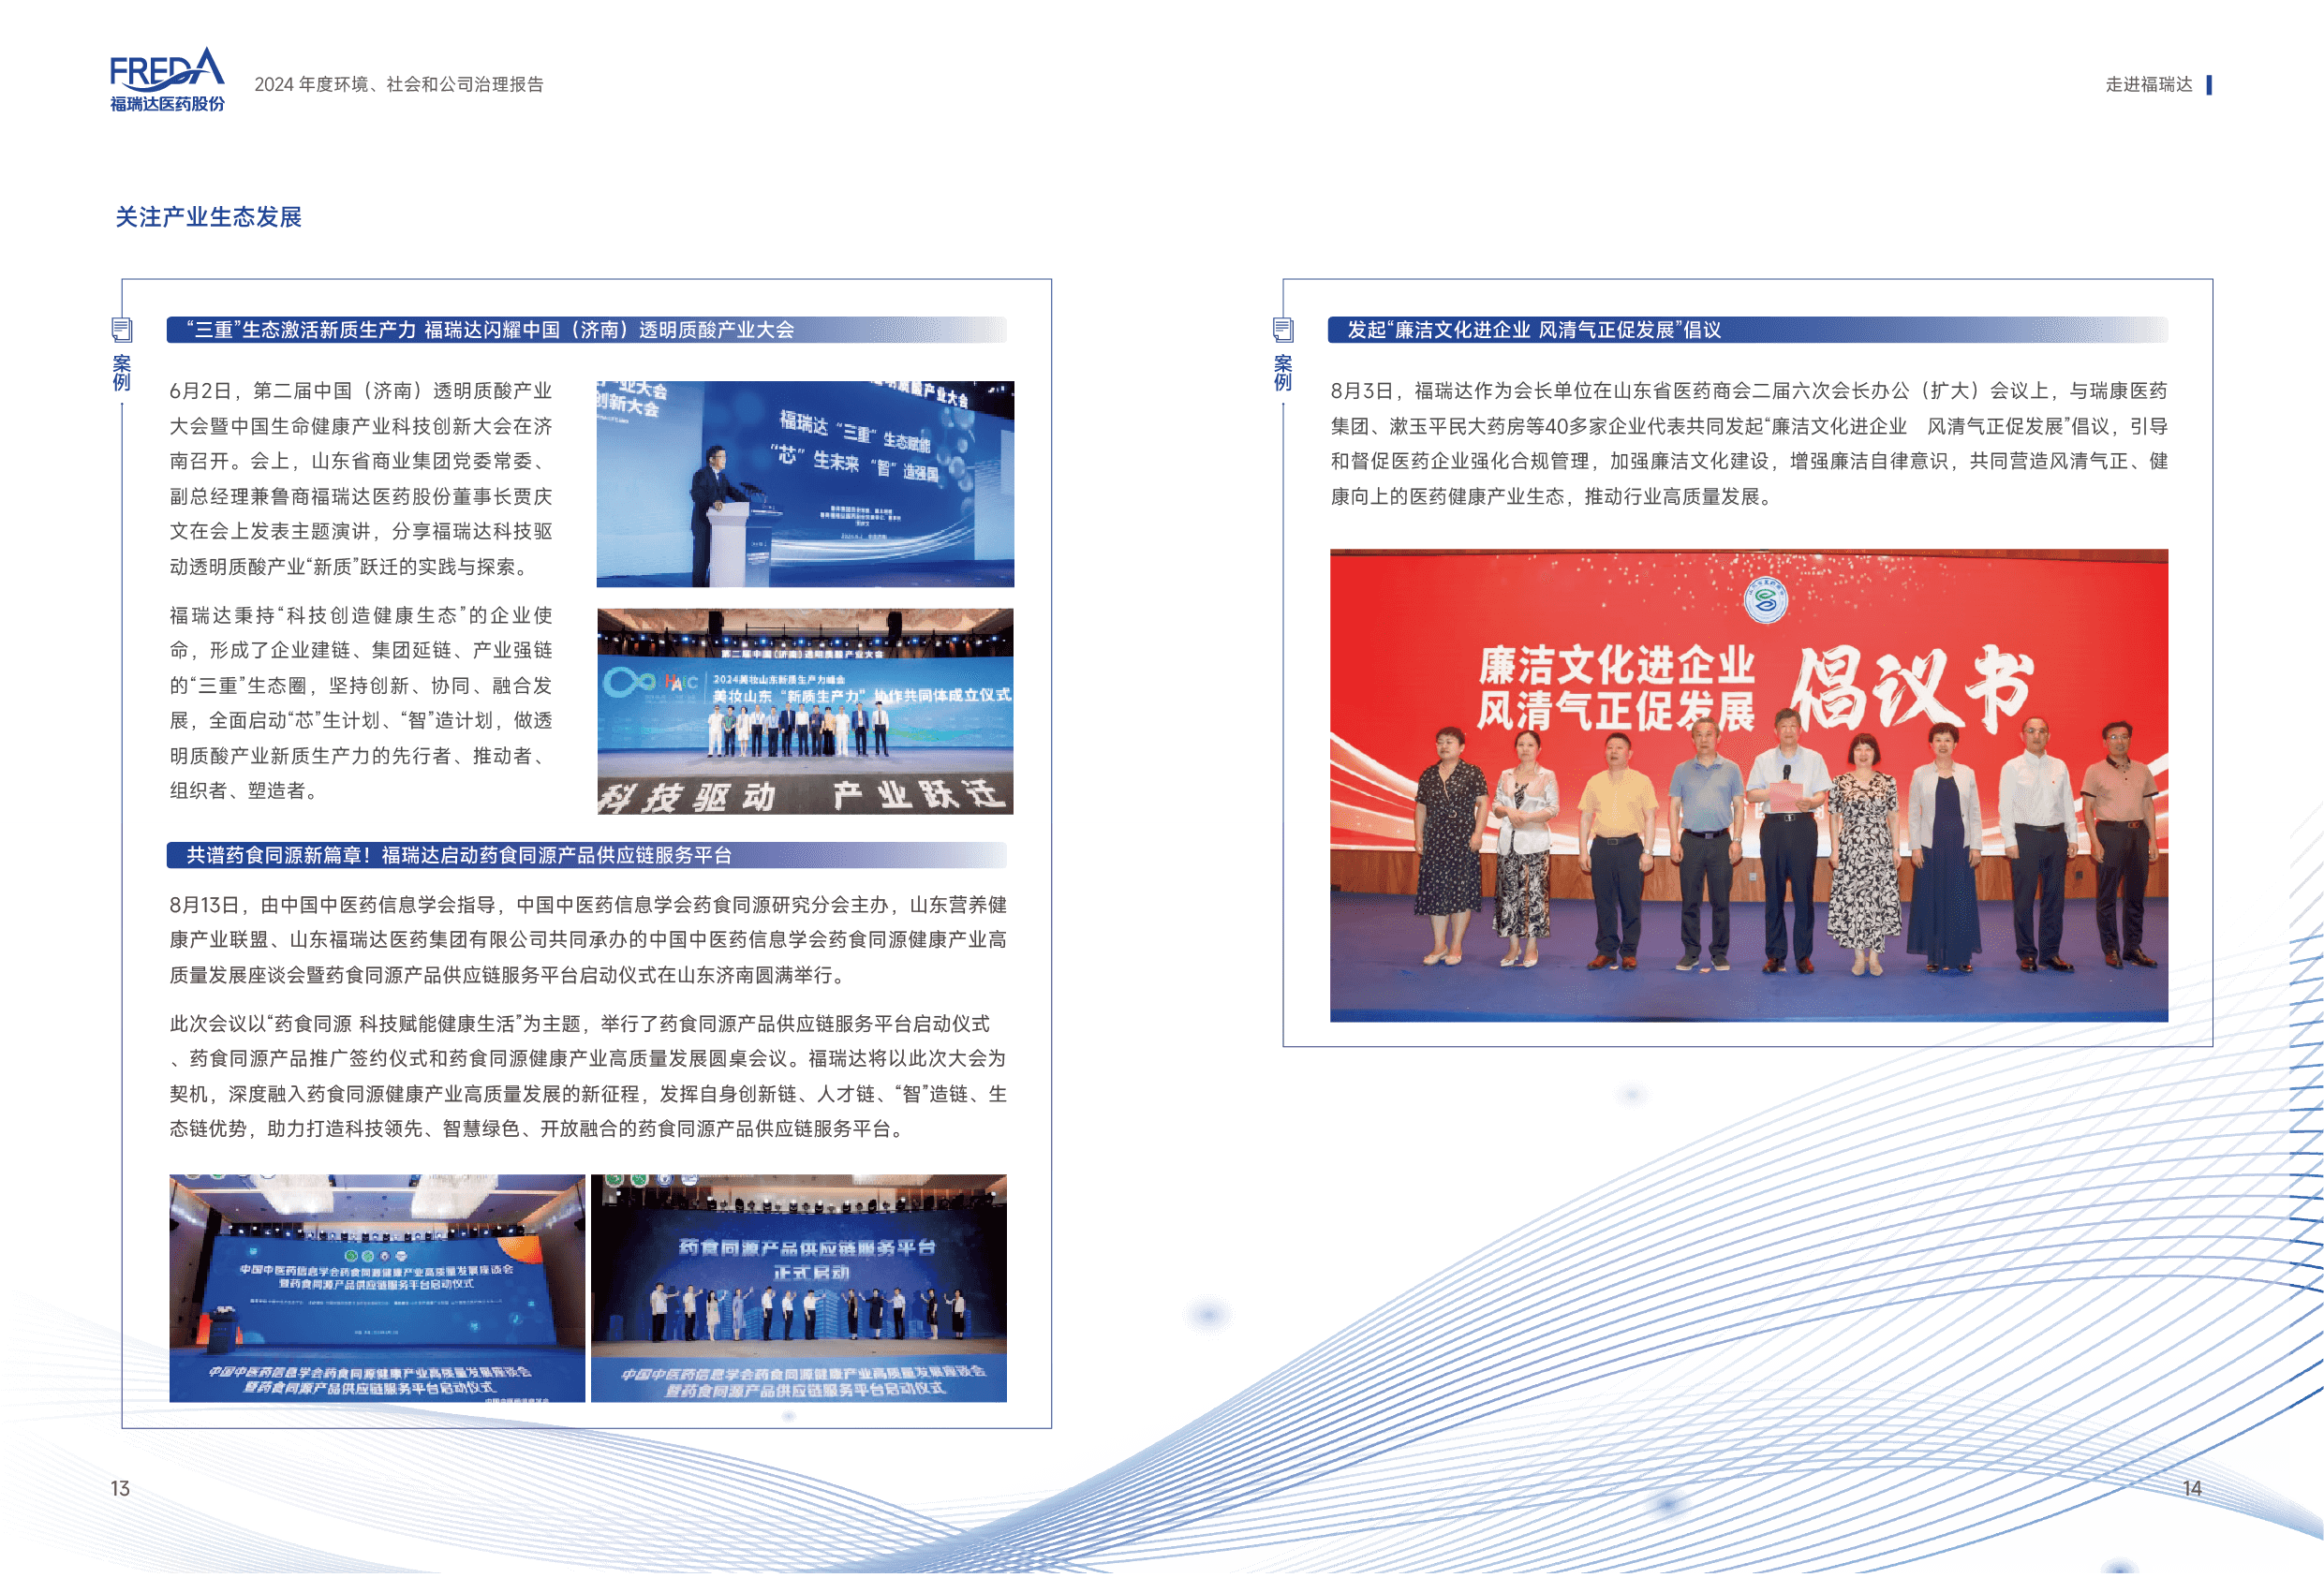Click the case document icon on left page
Screen dimensions: 2324x1578
click(x=122, y=329)
